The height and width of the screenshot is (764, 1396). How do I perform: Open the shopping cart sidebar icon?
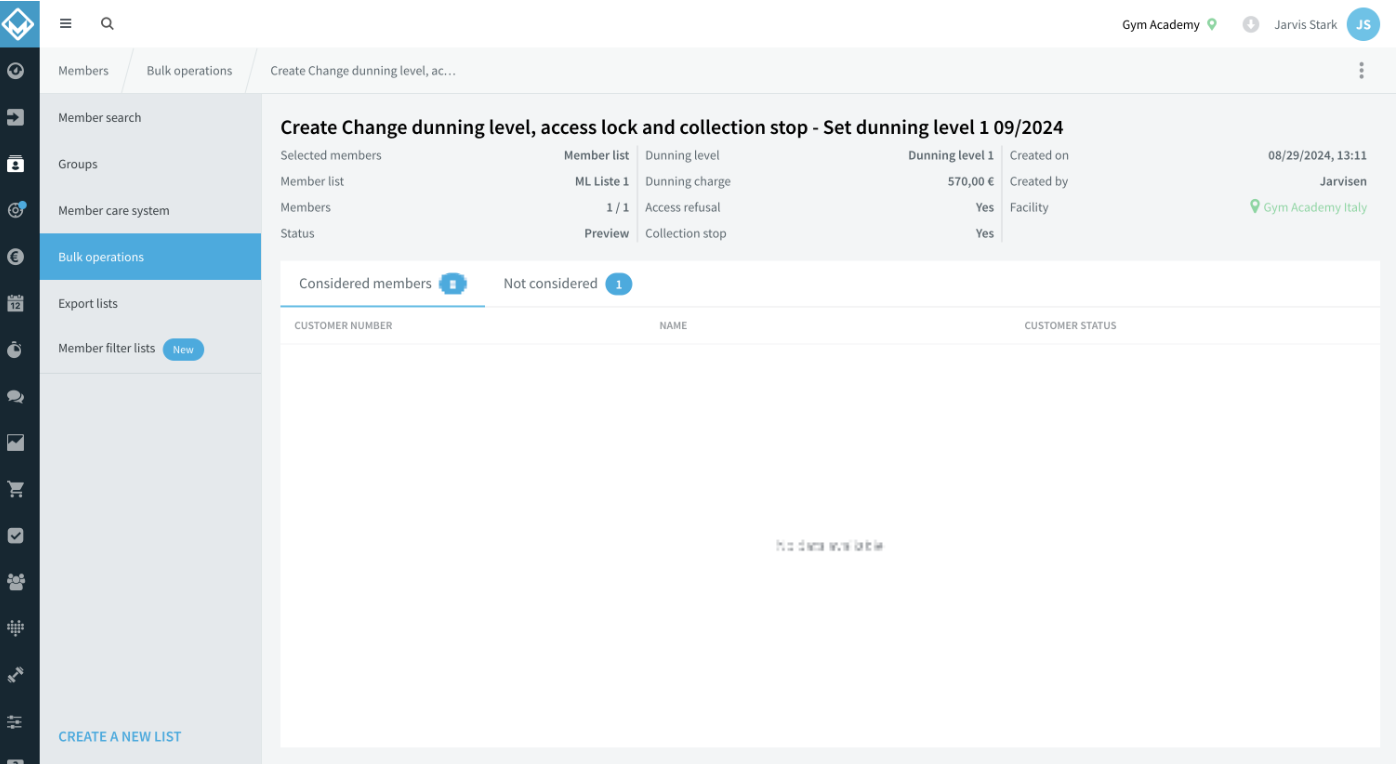[x=15, y=489]
